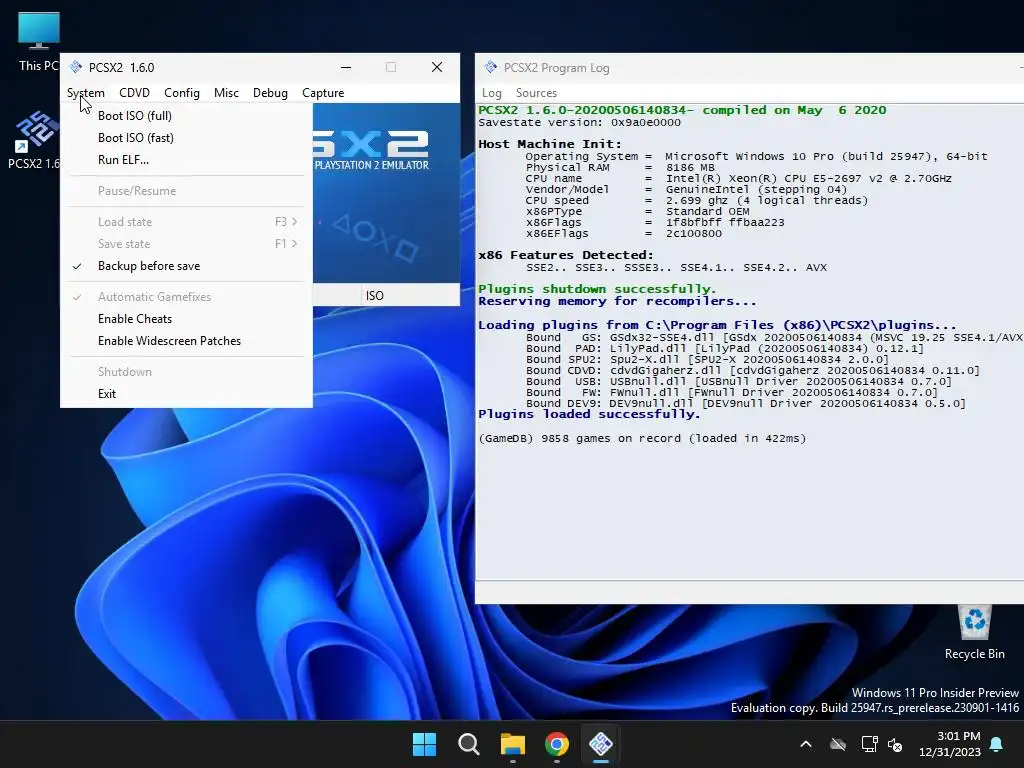
Task: Click the OneDrive cloud tray icon
Action: click(x=838, y=744)
